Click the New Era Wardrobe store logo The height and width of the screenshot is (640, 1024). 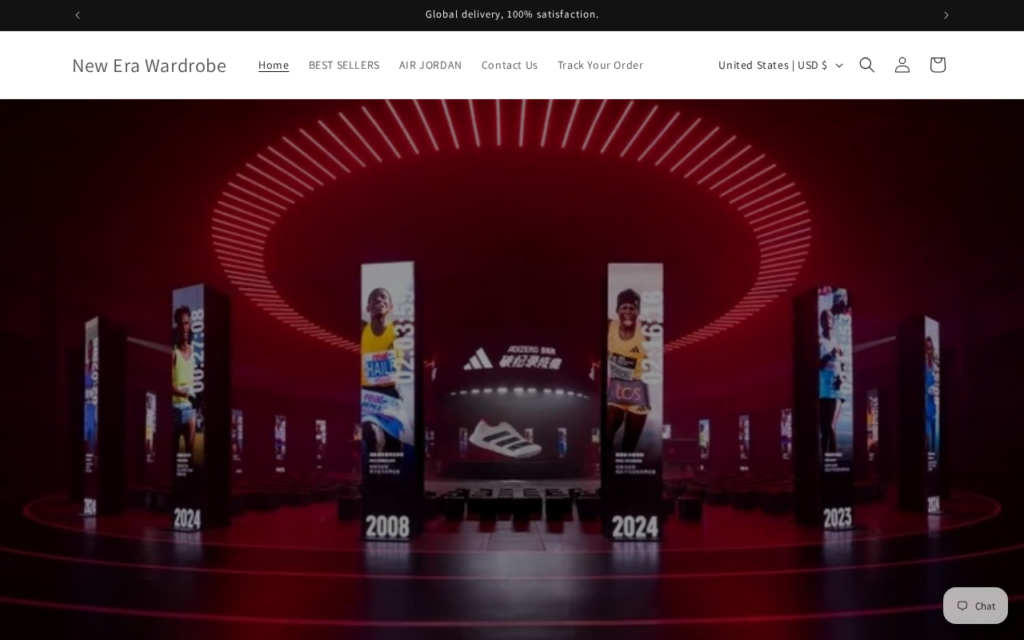tap(149, 65)
